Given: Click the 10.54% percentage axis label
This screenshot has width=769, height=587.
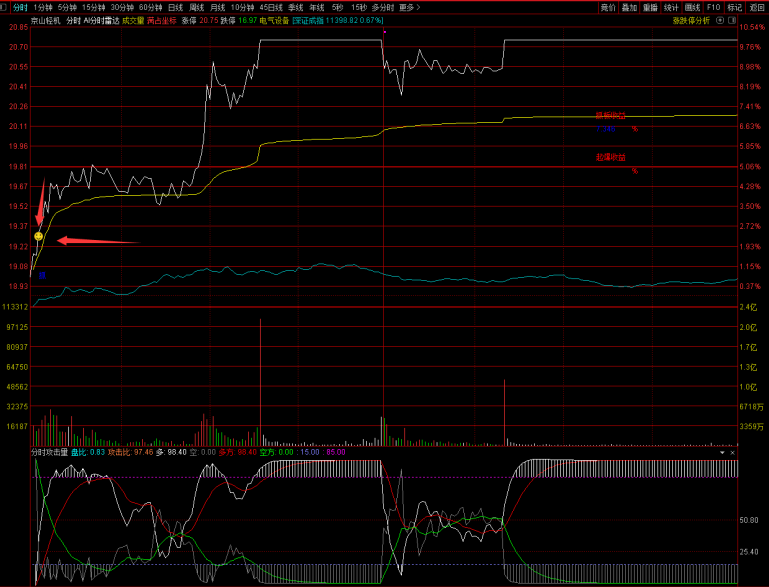Looking at the screenshot, I should (x=752, y=27).
